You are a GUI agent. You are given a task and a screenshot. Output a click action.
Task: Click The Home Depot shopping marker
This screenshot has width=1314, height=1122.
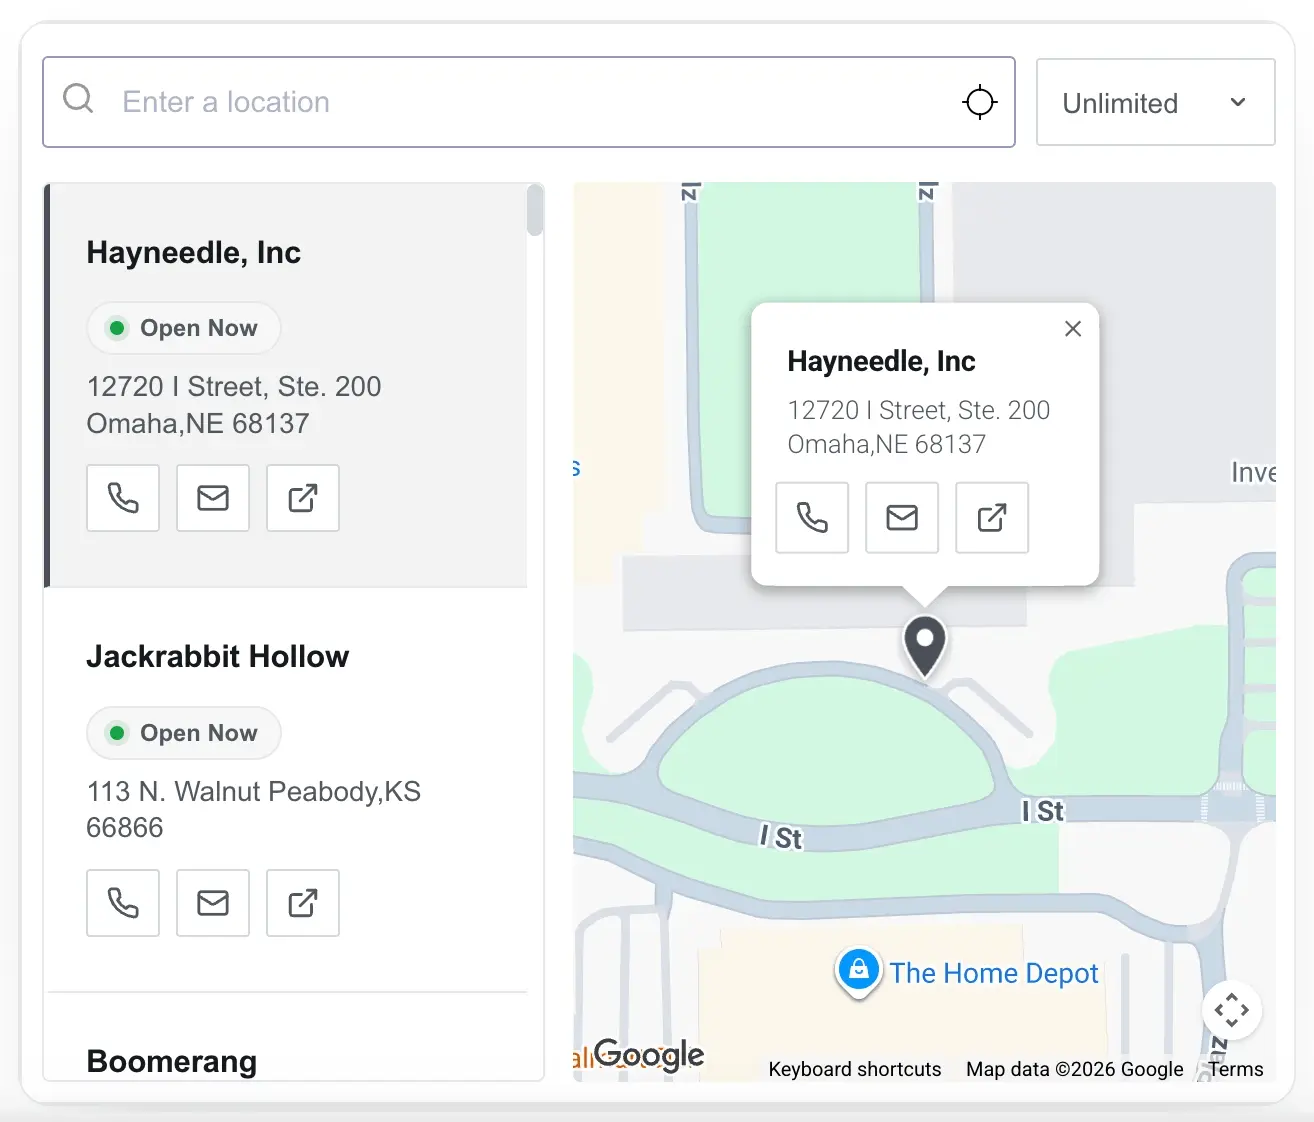point(858,971)
